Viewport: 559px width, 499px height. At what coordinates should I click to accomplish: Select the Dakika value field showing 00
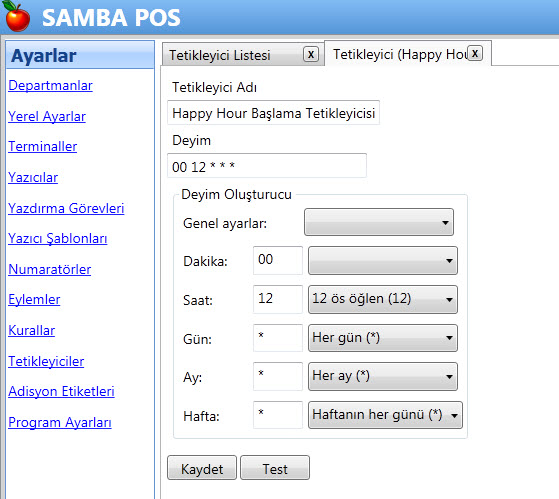[278, 260]
